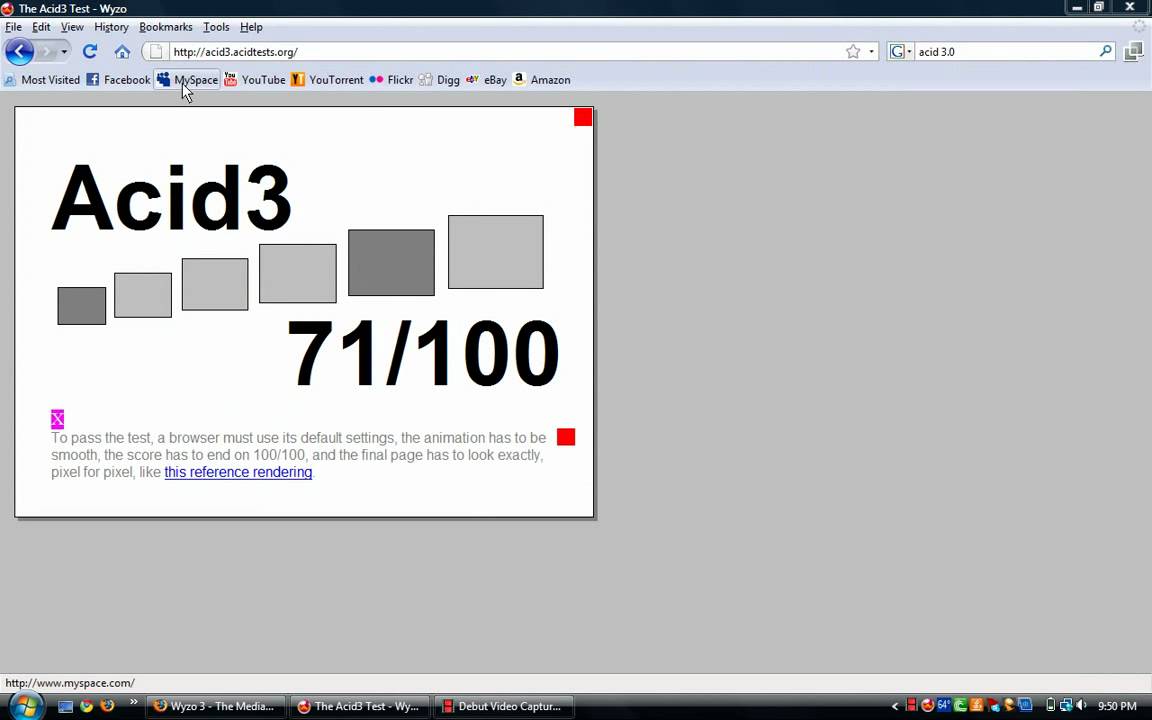Viewport: 1152px width, 720px height.
Task: Click the blue monitor tray icon
Action: (x=1025, y=705)
